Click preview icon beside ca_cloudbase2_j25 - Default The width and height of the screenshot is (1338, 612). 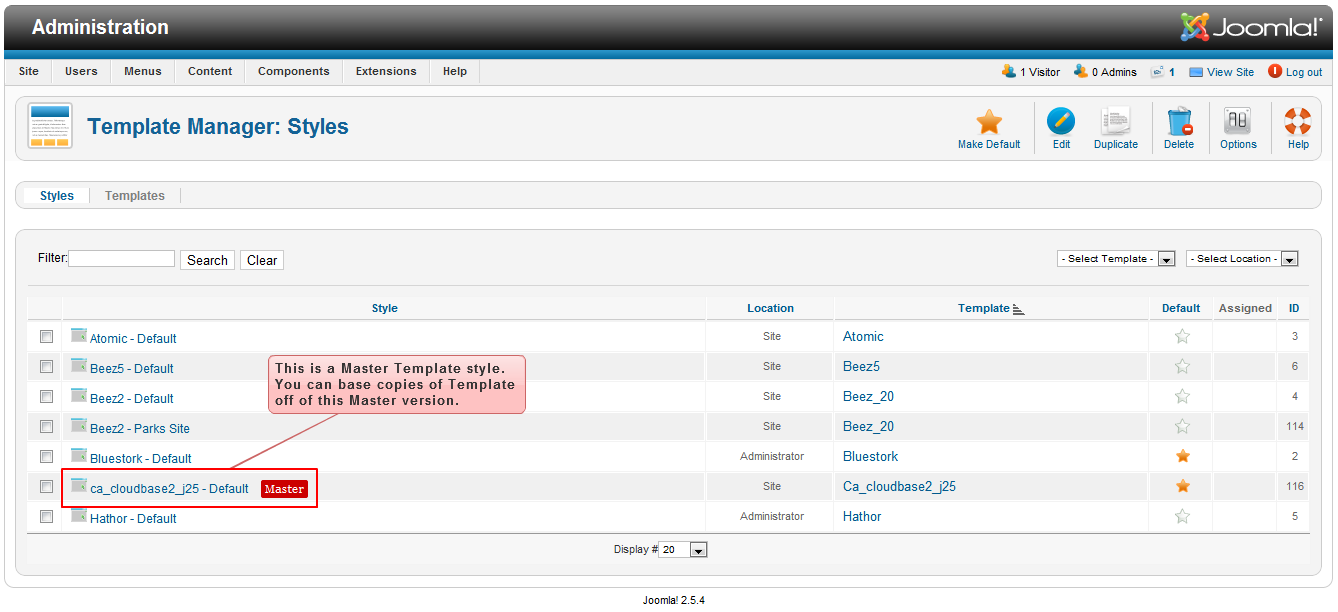tap(79, 485)
